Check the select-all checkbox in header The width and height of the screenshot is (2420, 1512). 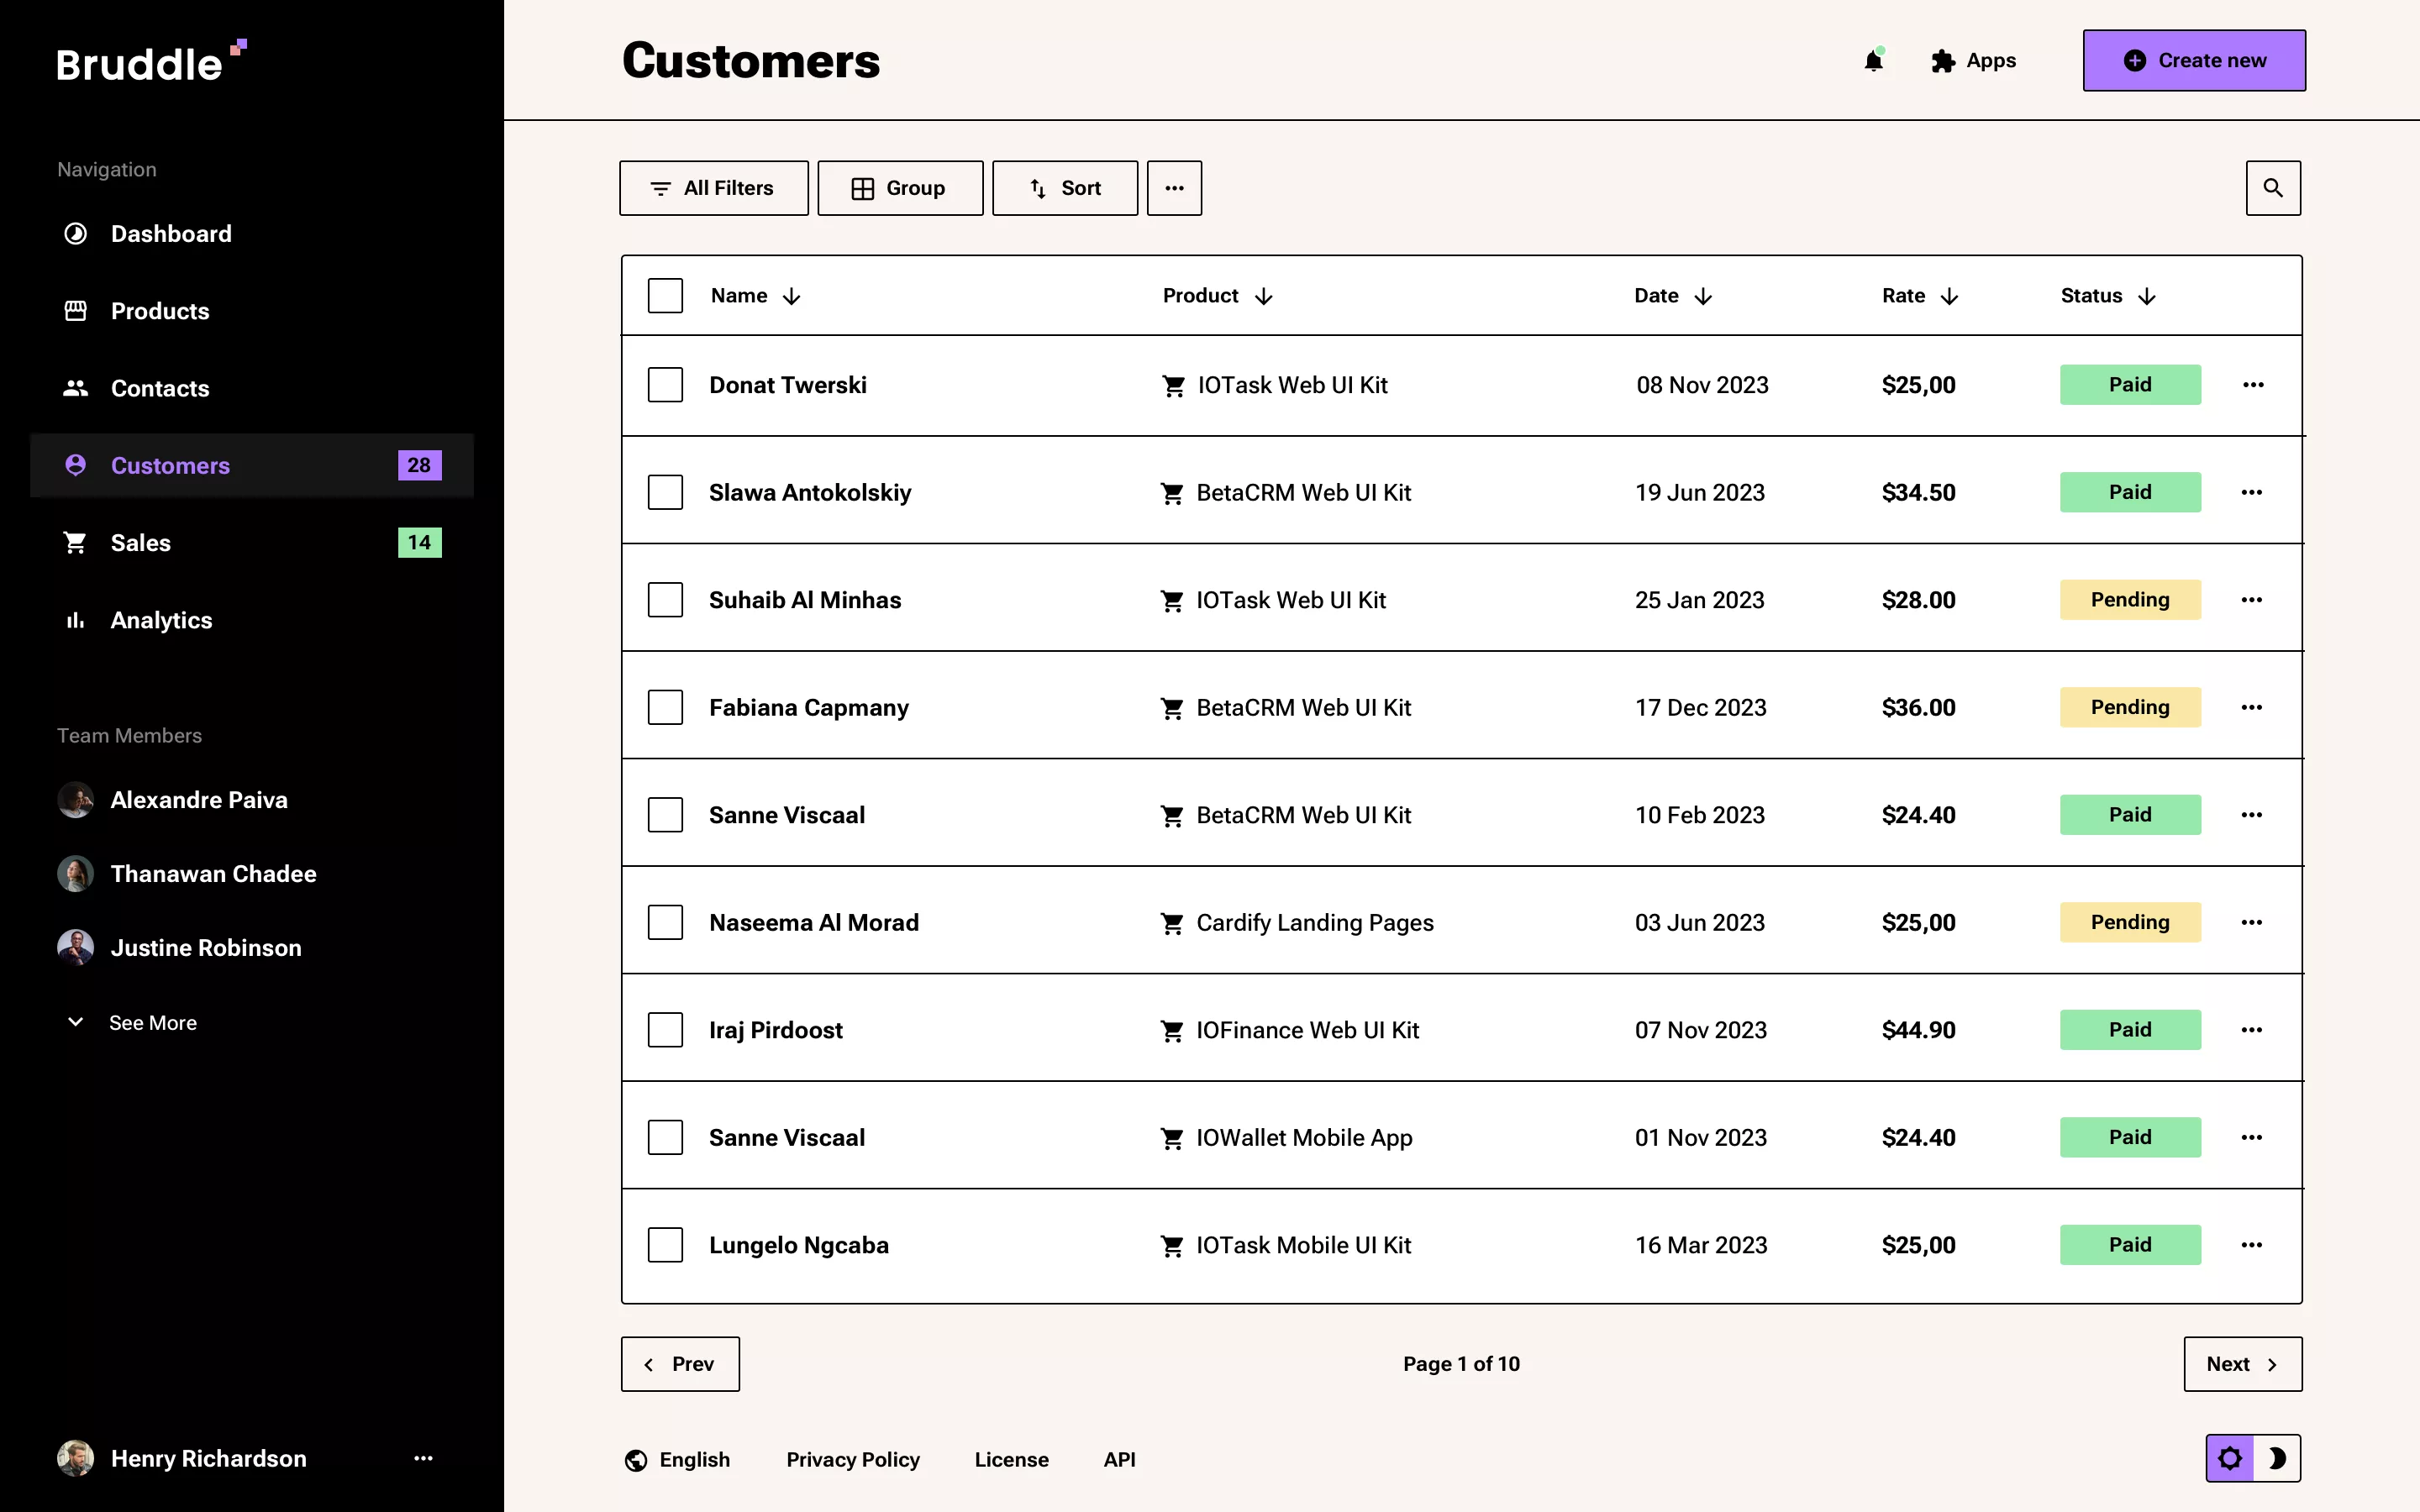point(665,296)
